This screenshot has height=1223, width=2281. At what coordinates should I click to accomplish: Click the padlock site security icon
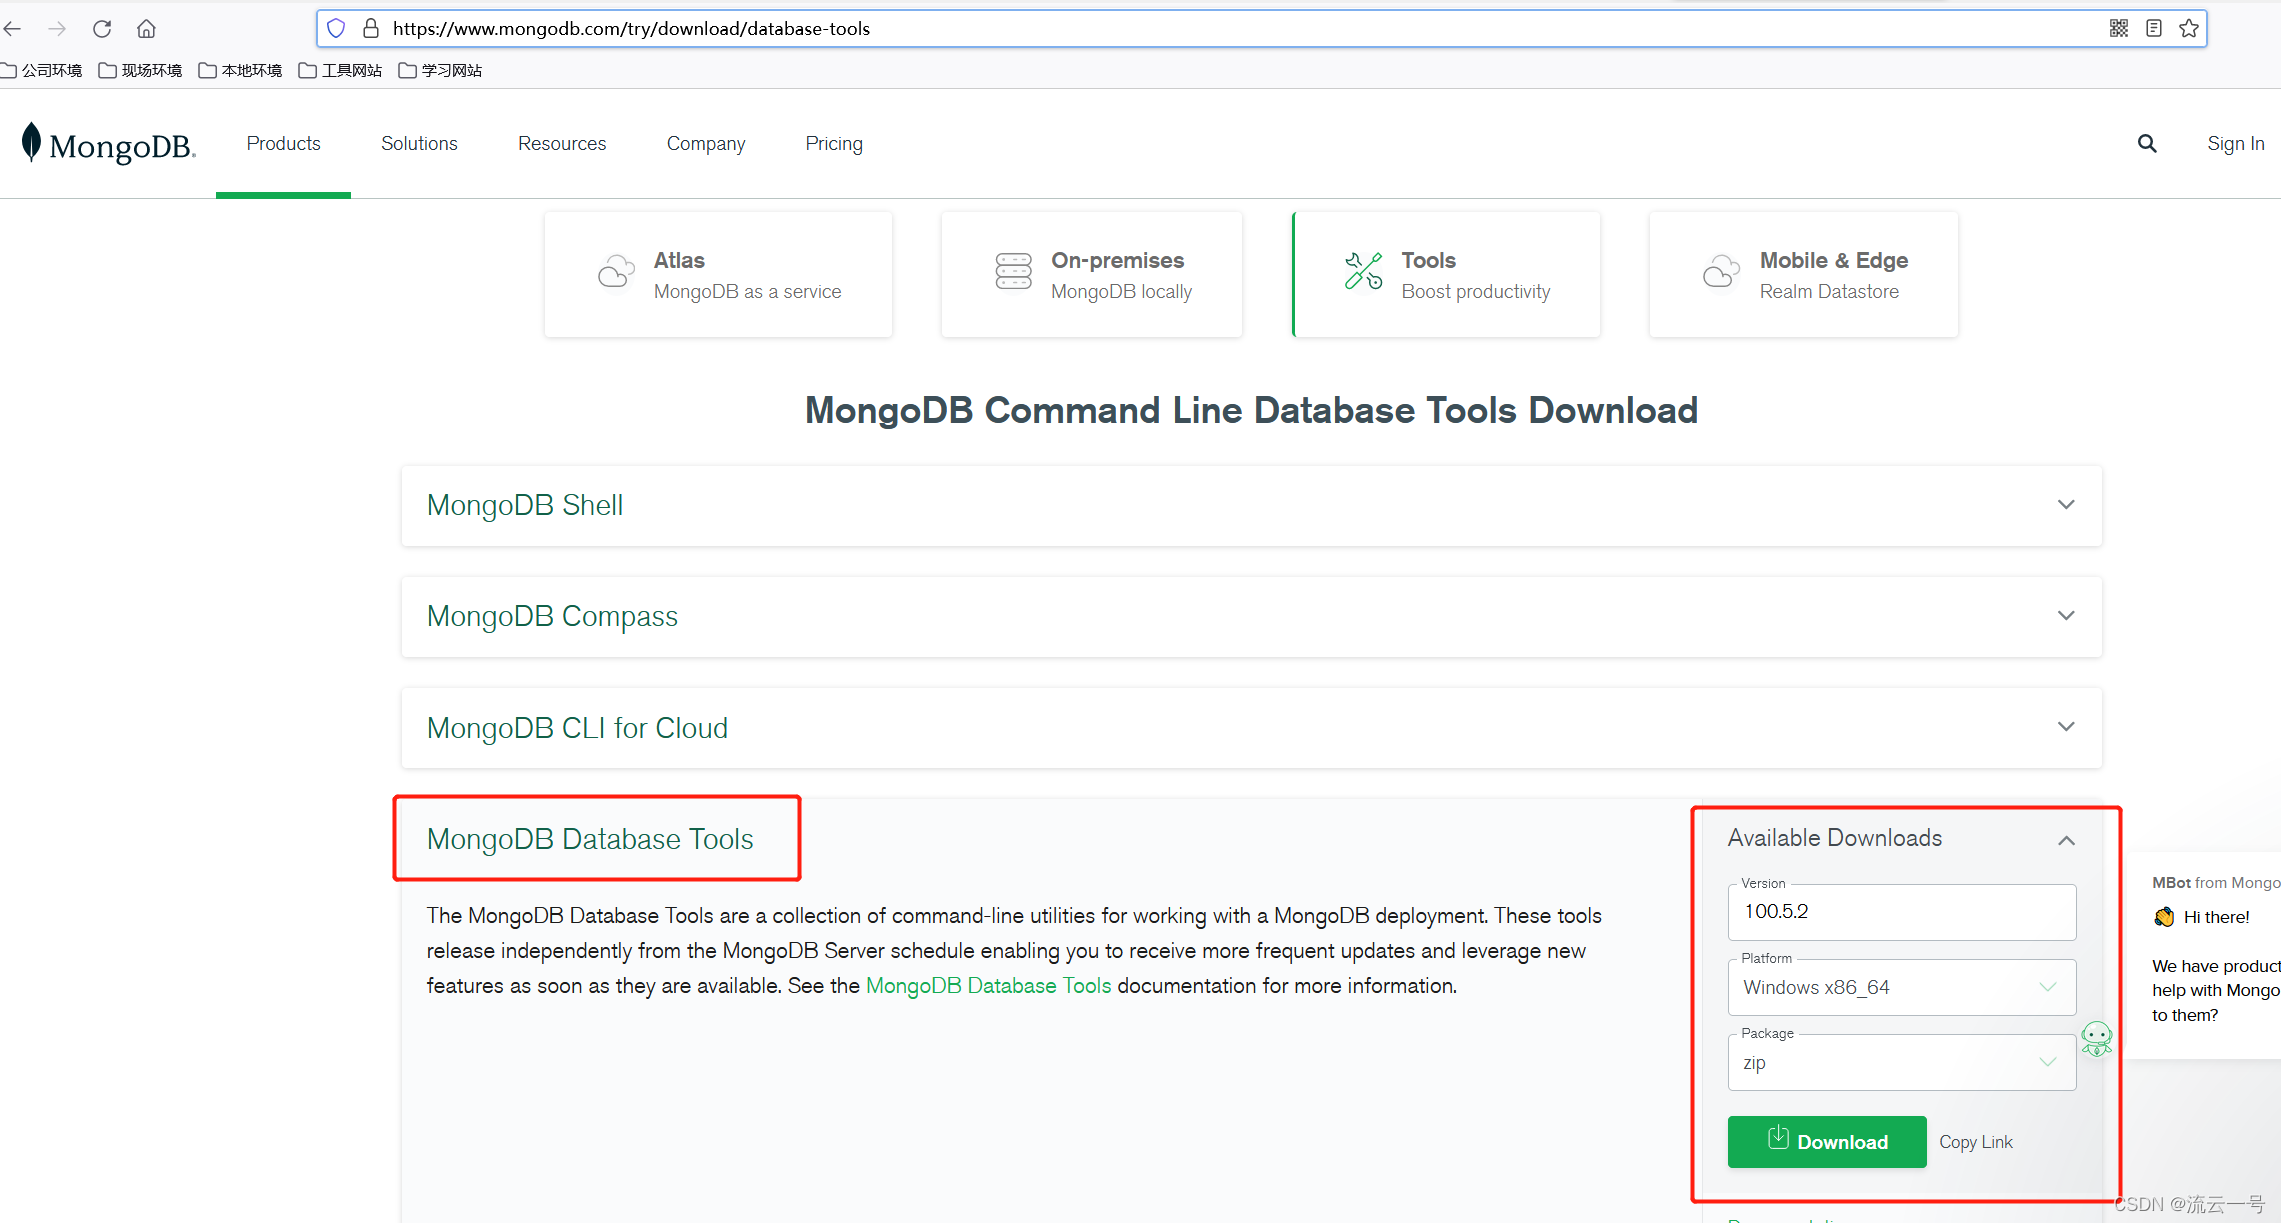[371, 29]
